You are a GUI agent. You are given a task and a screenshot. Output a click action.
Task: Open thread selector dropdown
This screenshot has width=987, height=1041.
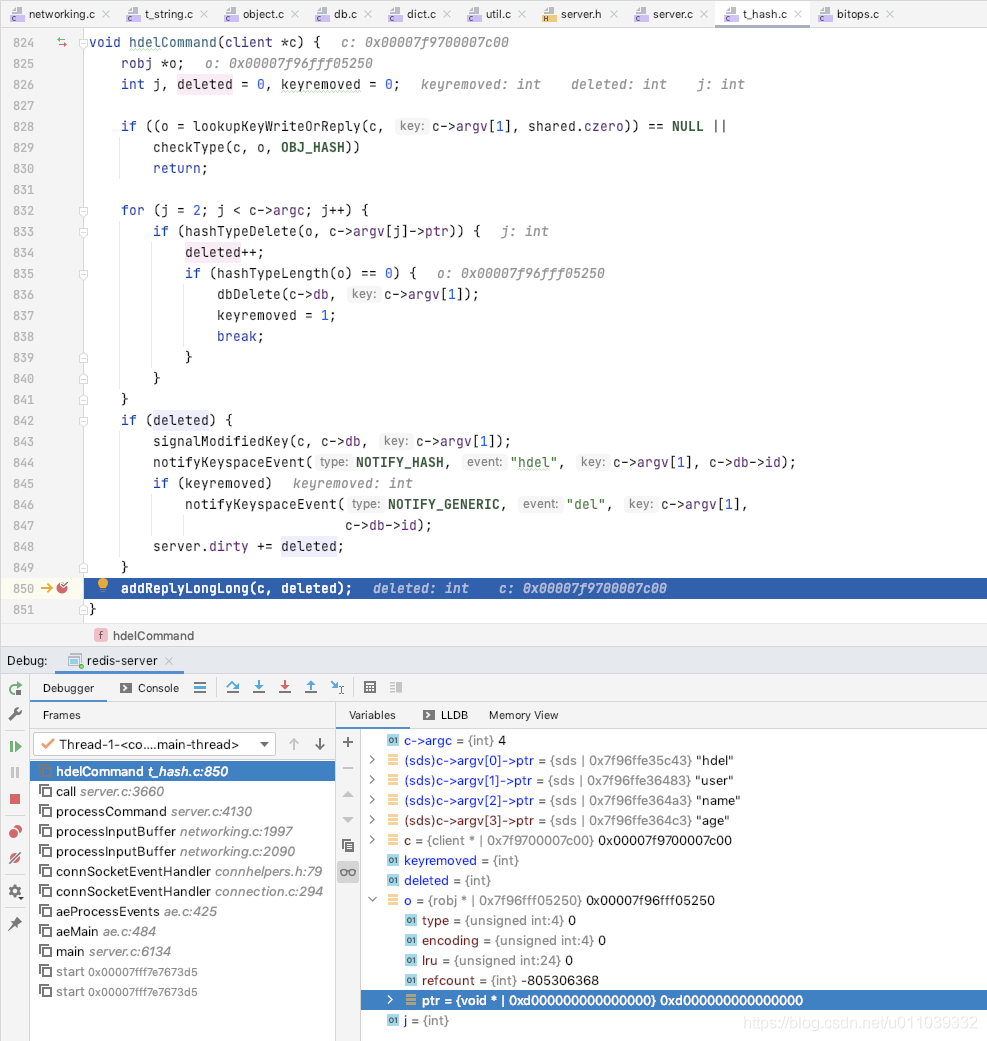tap(153, 744)
